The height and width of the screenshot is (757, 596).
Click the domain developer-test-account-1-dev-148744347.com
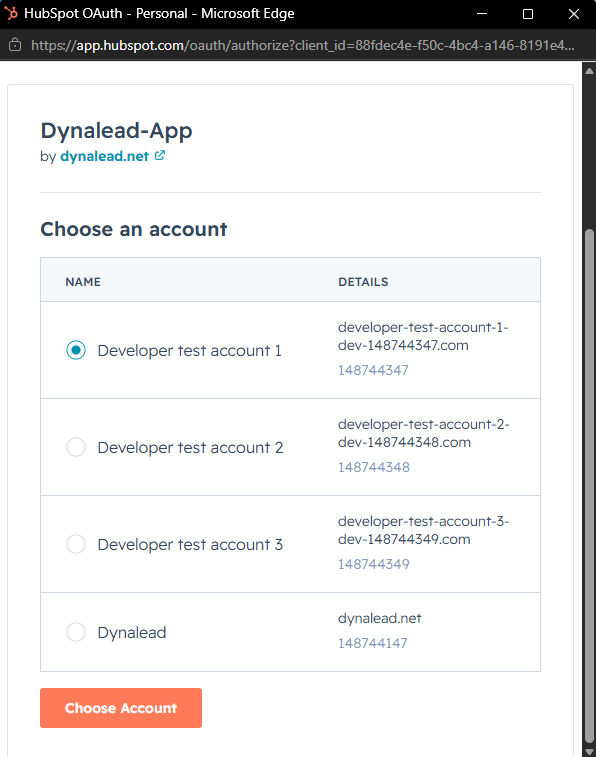point(423,336)
